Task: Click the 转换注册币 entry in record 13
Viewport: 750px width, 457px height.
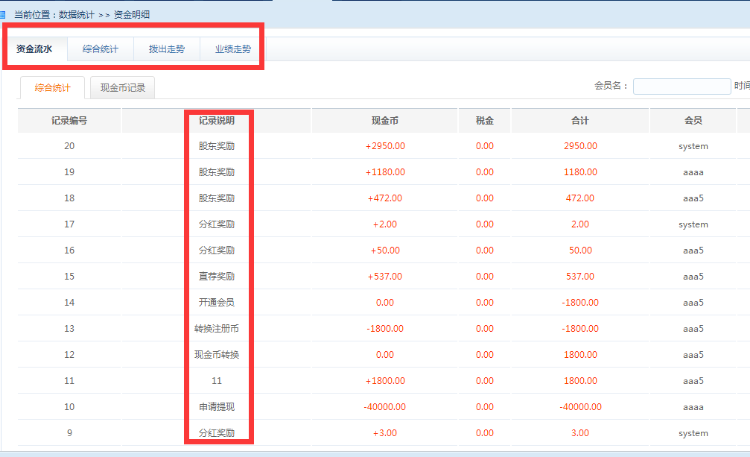Action: [217, 328]
